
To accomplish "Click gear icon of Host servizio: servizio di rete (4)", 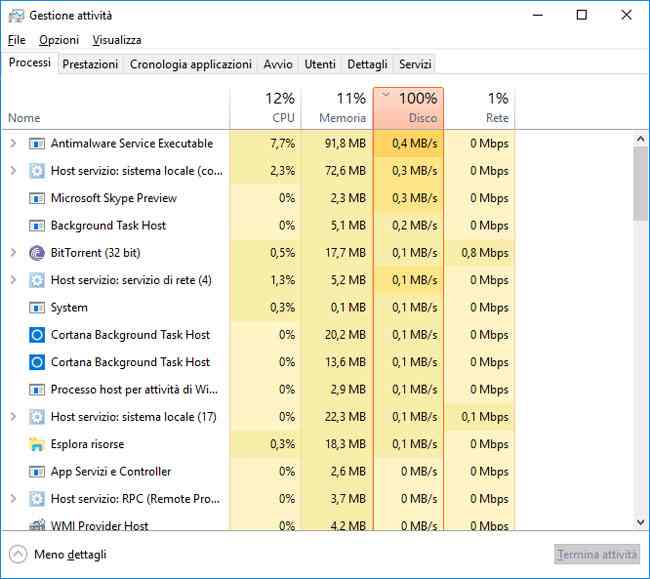I will [36, 280].
